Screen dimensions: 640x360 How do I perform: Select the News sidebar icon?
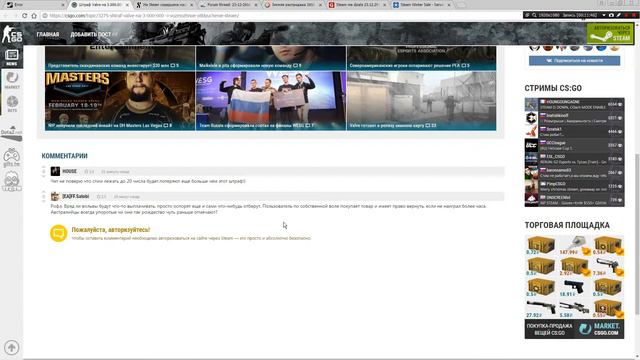pos(11,58)
